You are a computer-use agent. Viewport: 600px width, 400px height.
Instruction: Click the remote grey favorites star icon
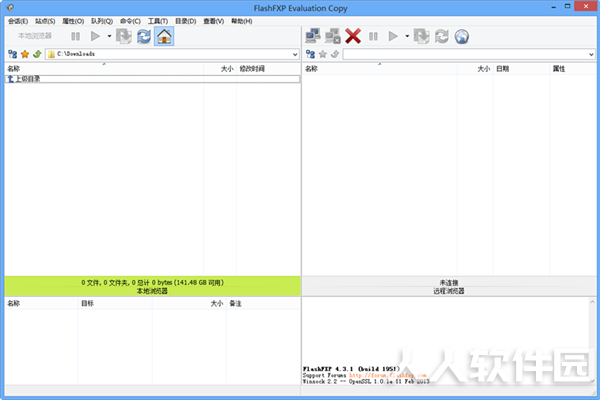coord(323,54)
